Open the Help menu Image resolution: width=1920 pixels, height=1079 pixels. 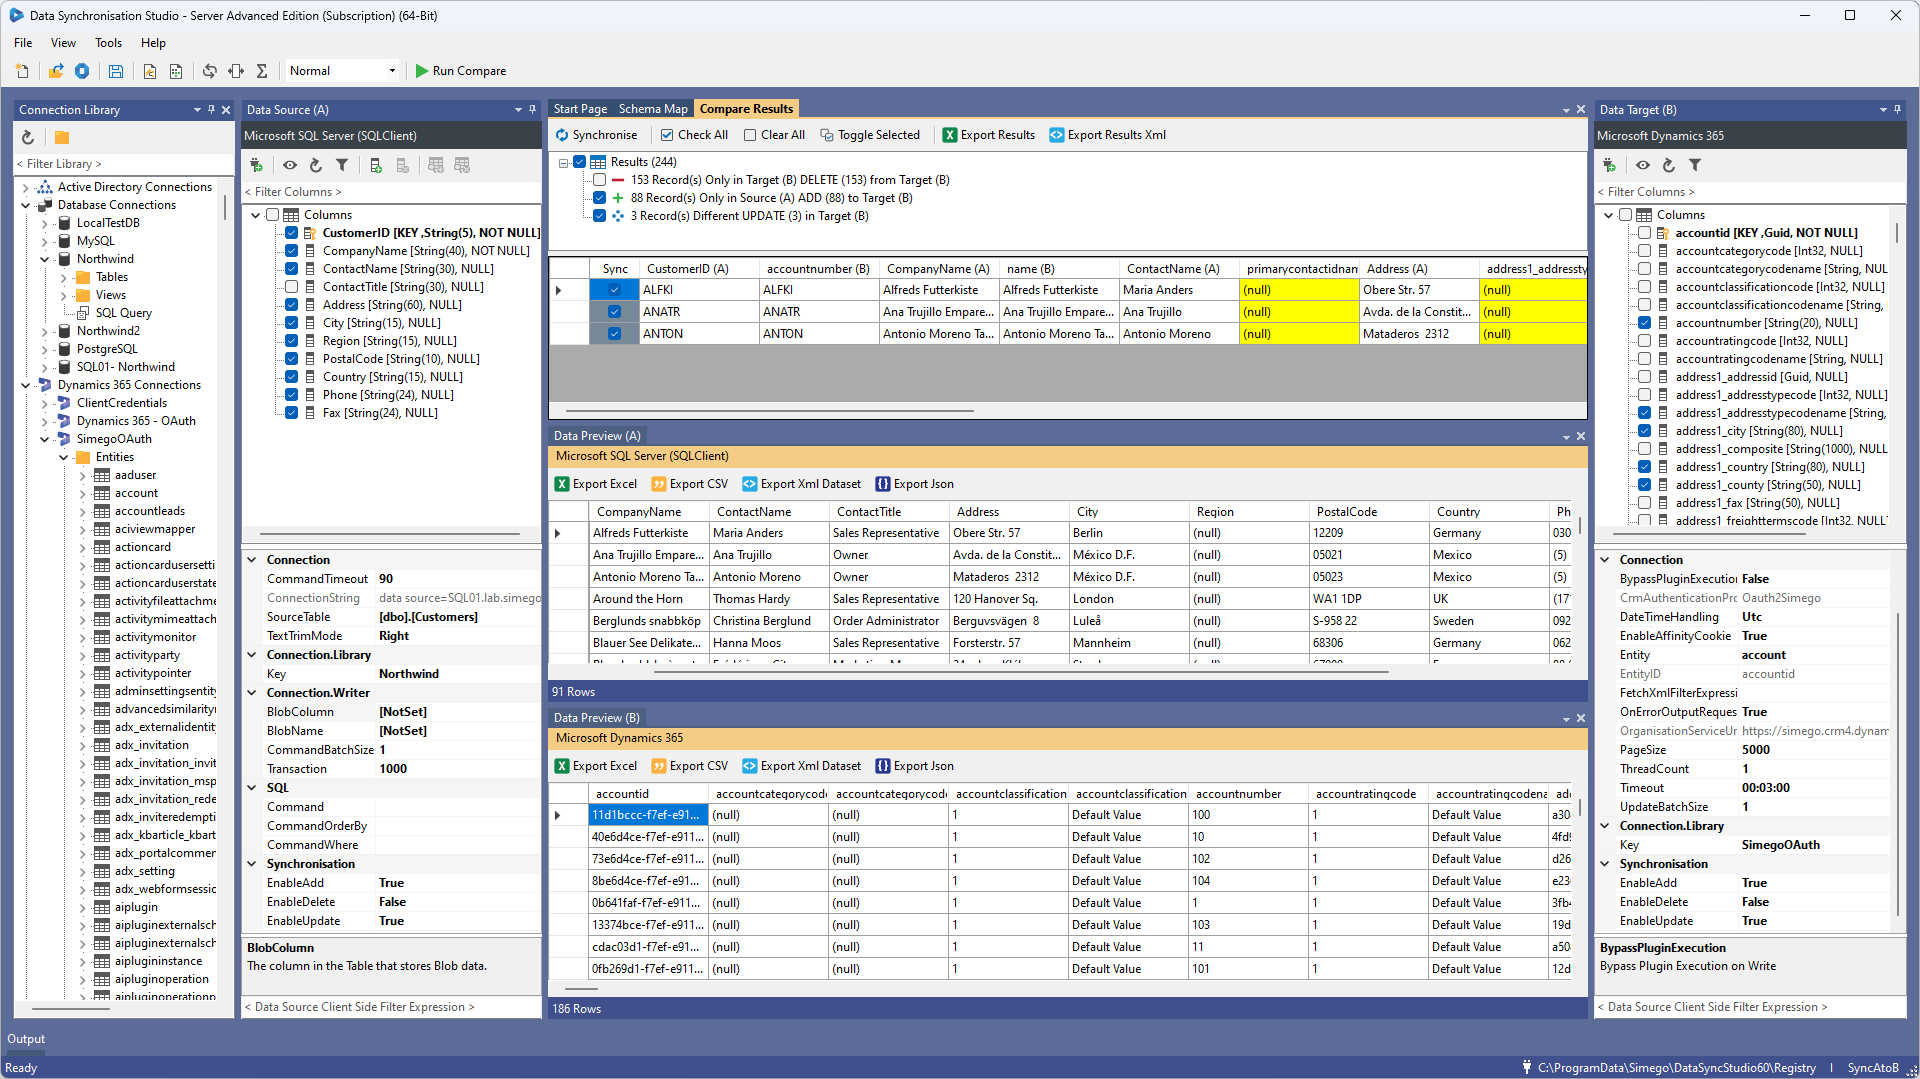click(x=153, y=43)
